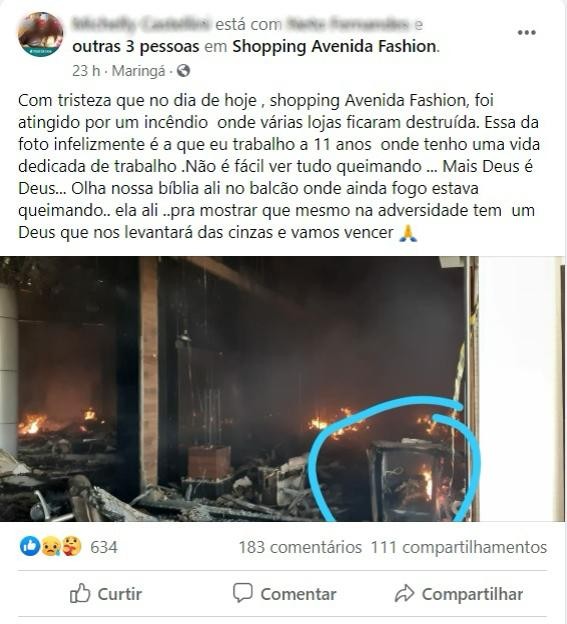The width and height of the screenshot is (567, 624).
Task: Click the public globe privacy icon
Action: [183, 71]
